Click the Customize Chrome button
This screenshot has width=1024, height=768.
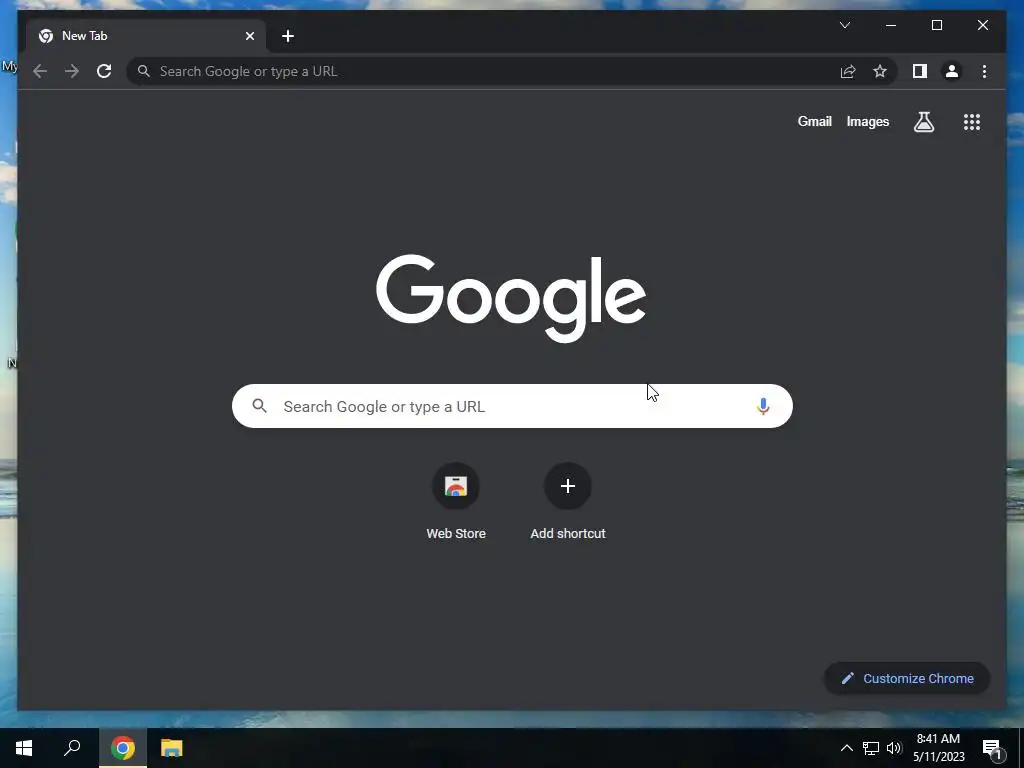[x=907, y=679]
